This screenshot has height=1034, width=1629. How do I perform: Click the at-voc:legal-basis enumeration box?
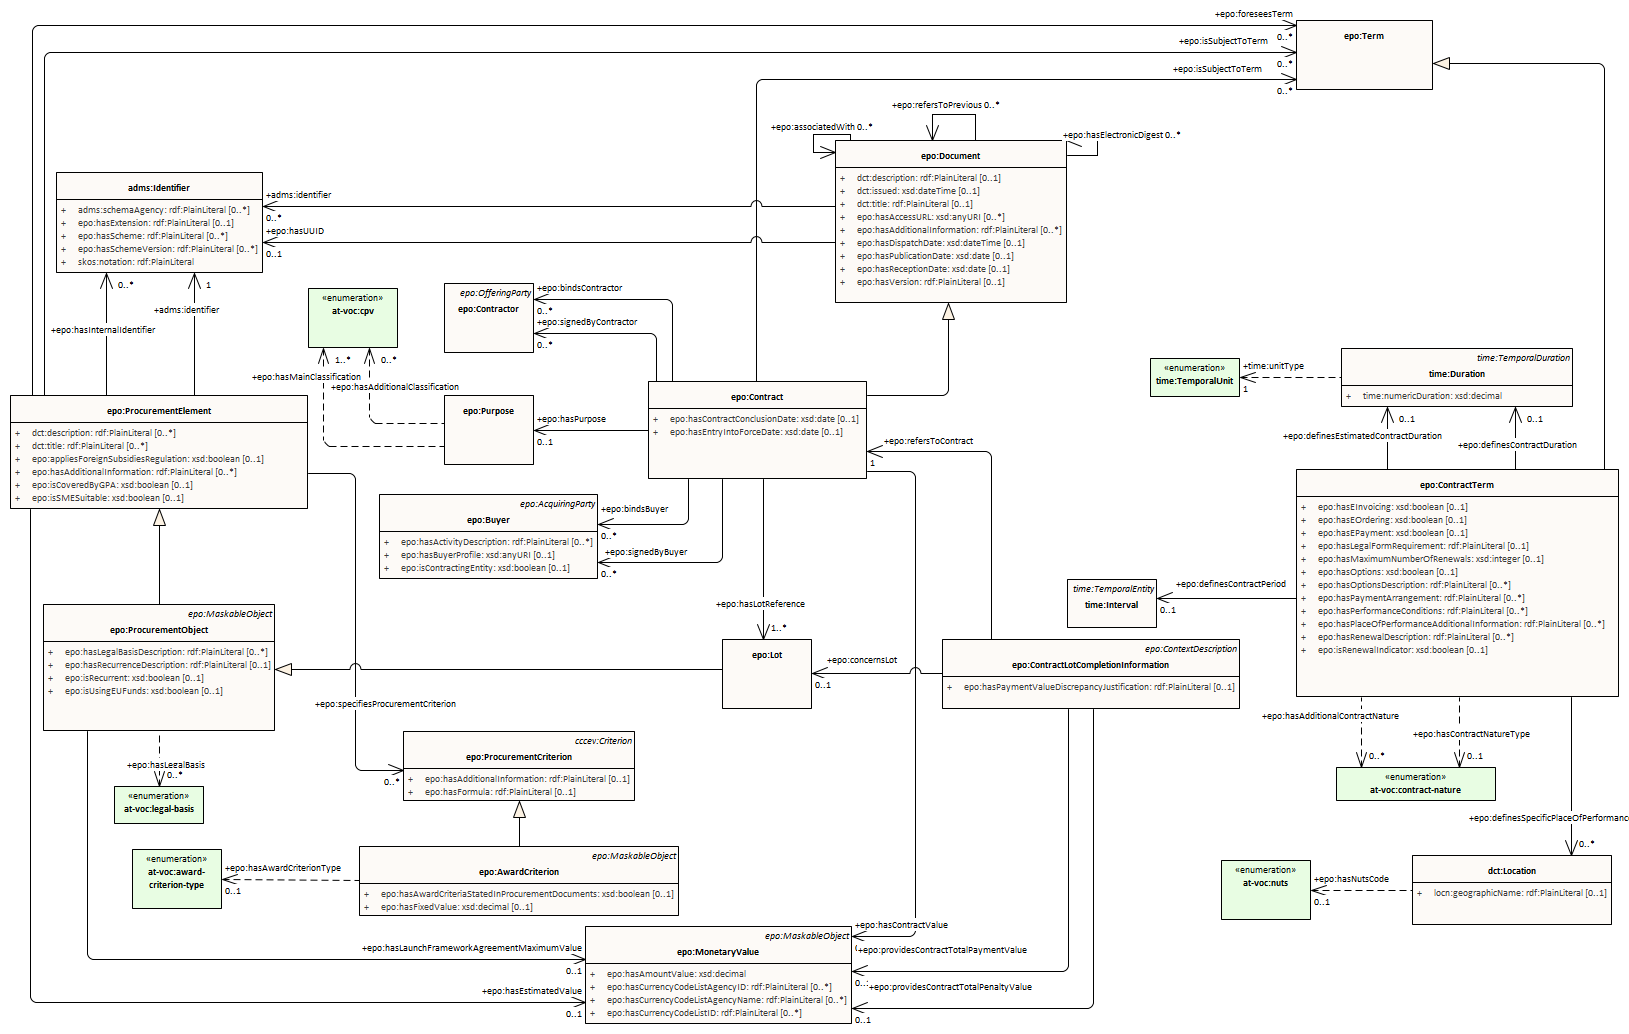[x=159, y=804]
